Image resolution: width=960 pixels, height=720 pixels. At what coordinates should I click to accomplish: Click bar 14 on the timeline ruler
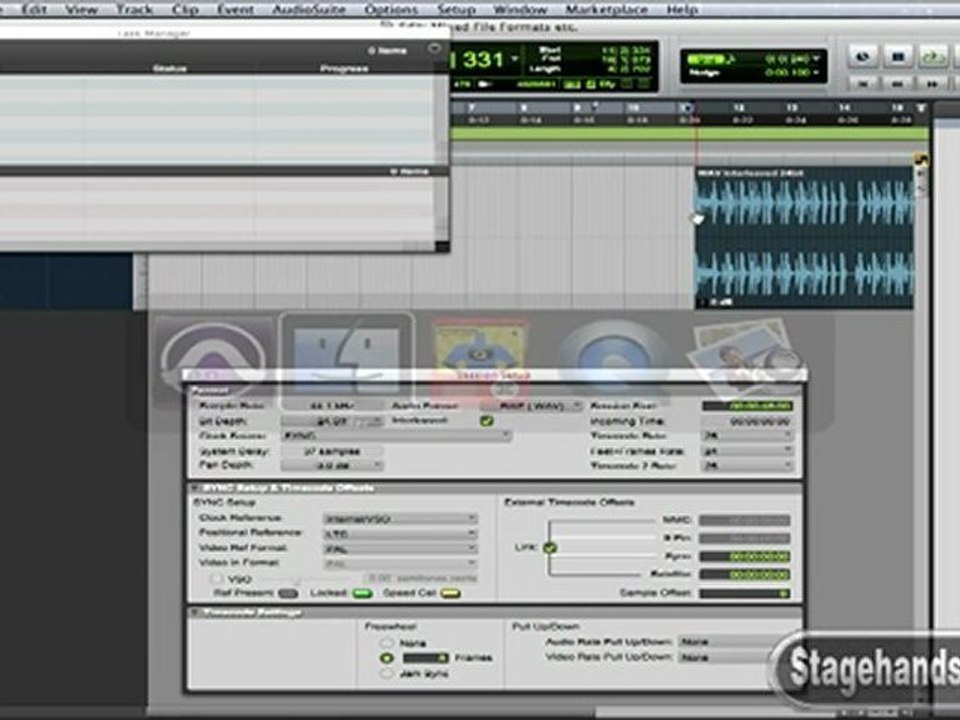point(844,108)
